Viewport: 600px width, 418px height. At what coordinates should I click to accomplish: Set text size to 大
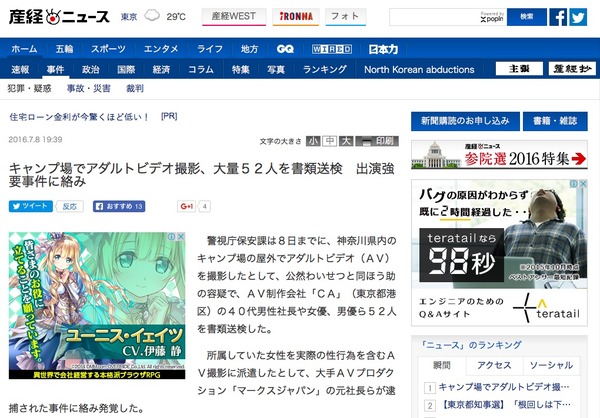coord(346,141)
